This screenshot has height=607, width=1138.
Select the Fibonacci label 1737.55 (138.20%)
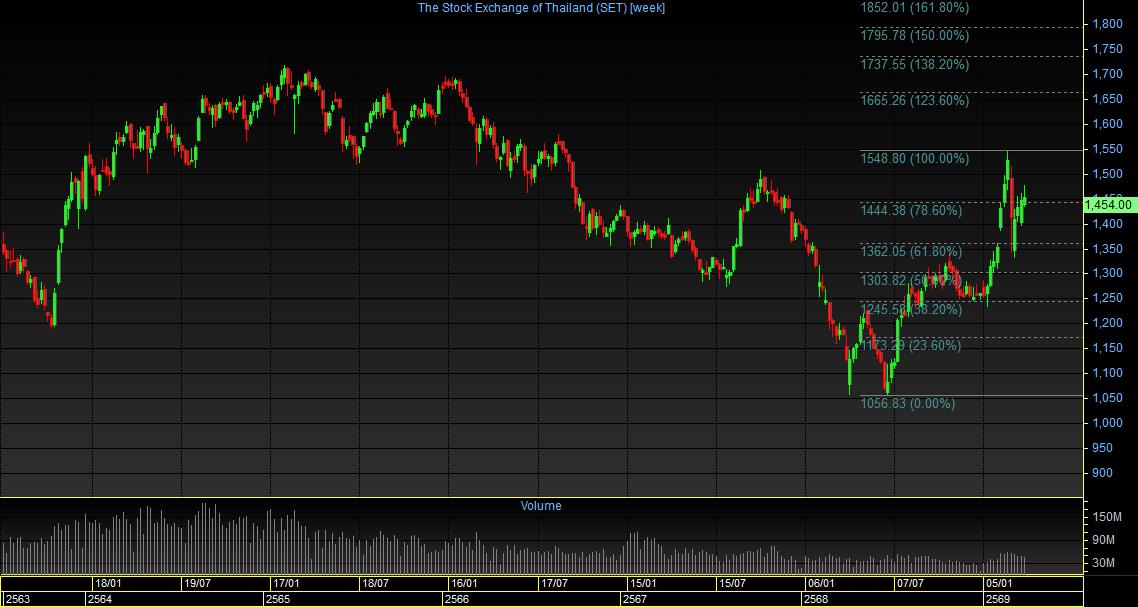(x=914, y=65)
